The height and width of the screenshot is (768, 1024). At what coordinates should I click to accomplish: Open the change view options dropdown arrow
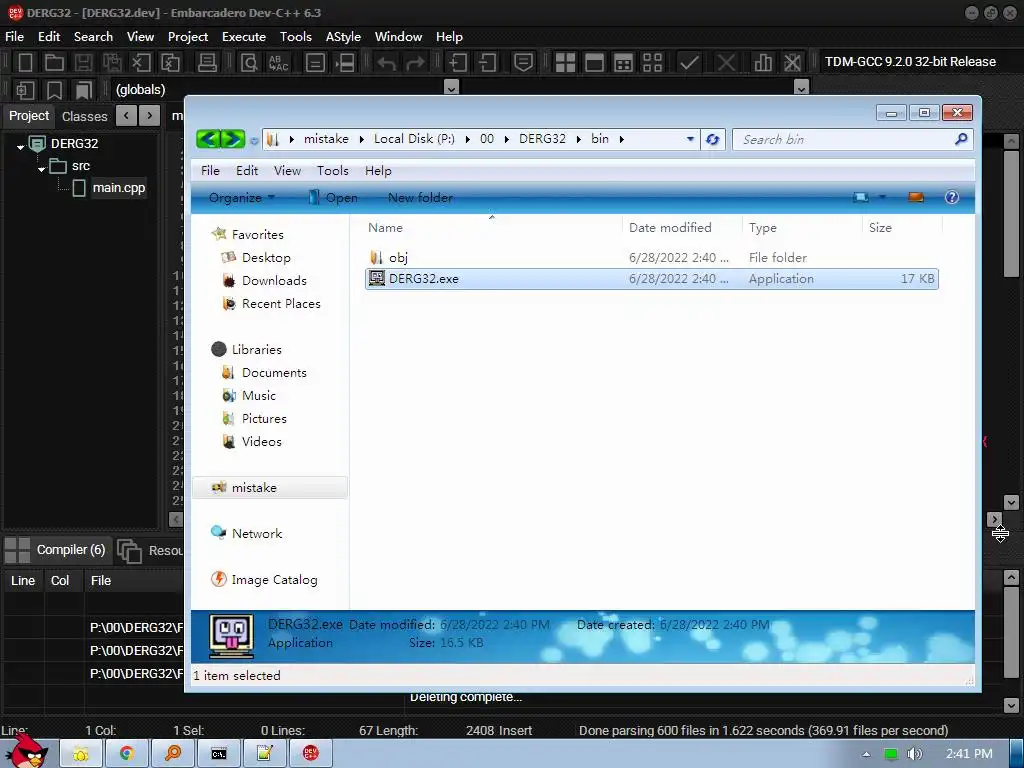[x=882, y=197]
